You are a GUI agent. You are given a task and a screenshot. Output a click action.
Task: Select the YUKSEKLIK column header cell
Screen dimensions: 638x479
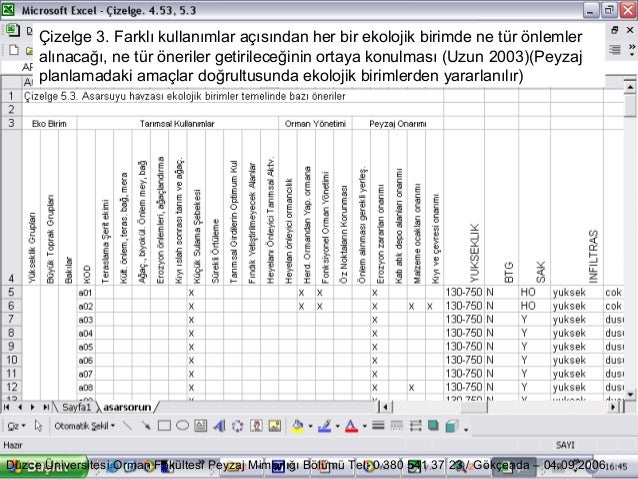[x=464, y=208]
